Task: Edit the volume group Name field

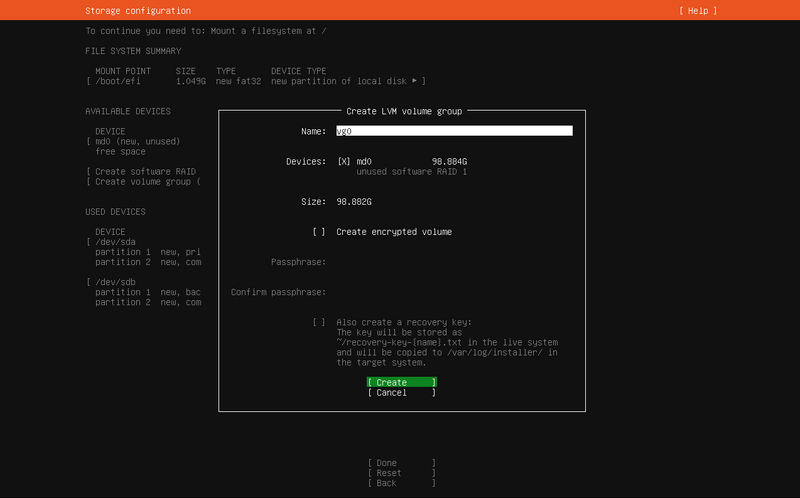Action: [x=454, y=131]
